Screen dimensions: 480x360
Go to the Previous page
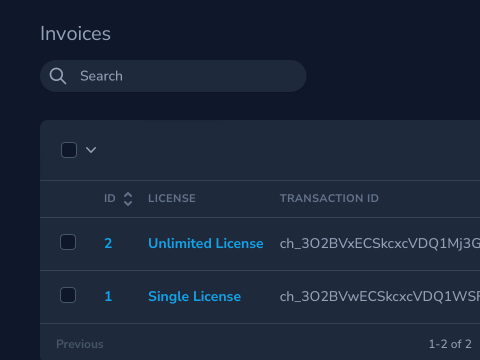[80, 344]
